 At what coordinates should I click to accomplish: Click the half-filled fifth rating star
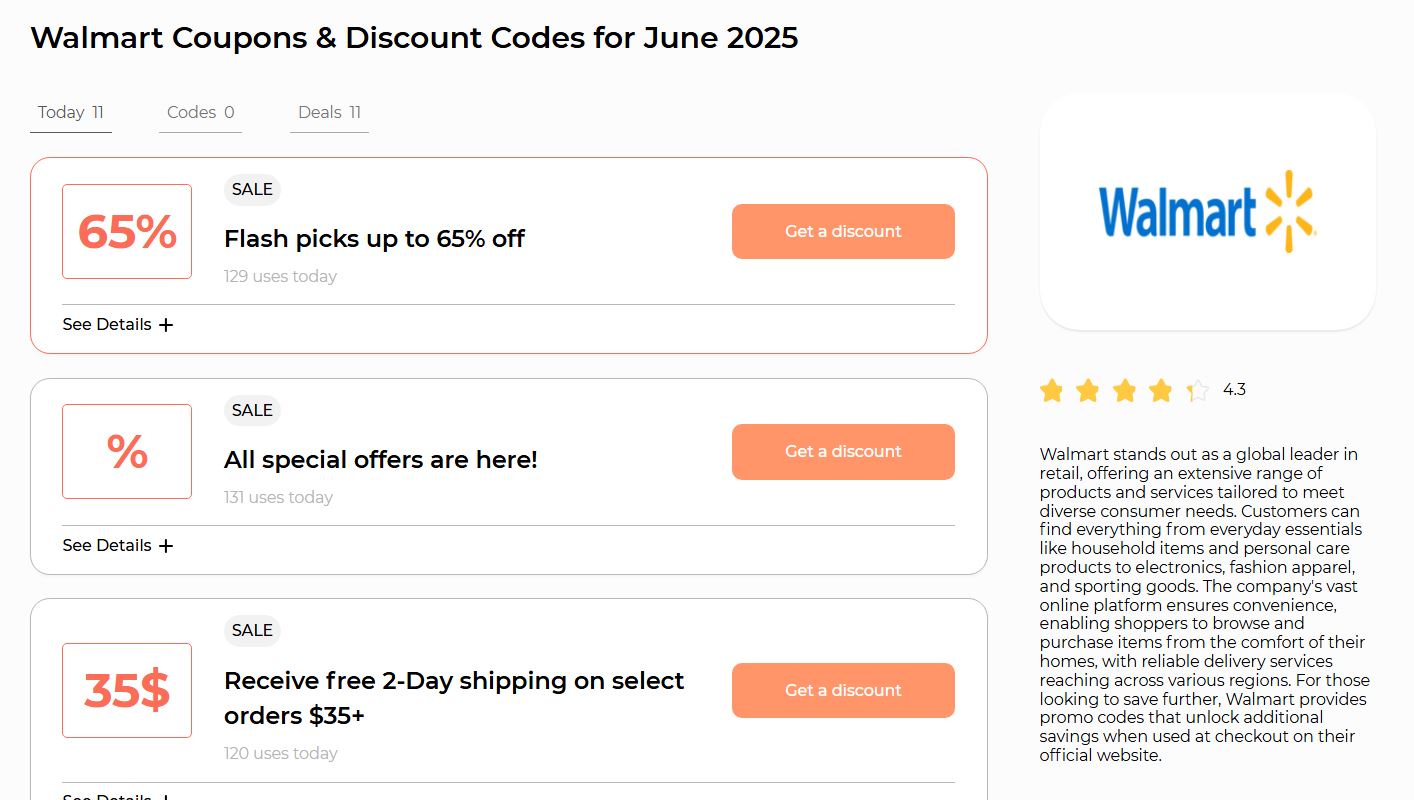point(1197,390)
